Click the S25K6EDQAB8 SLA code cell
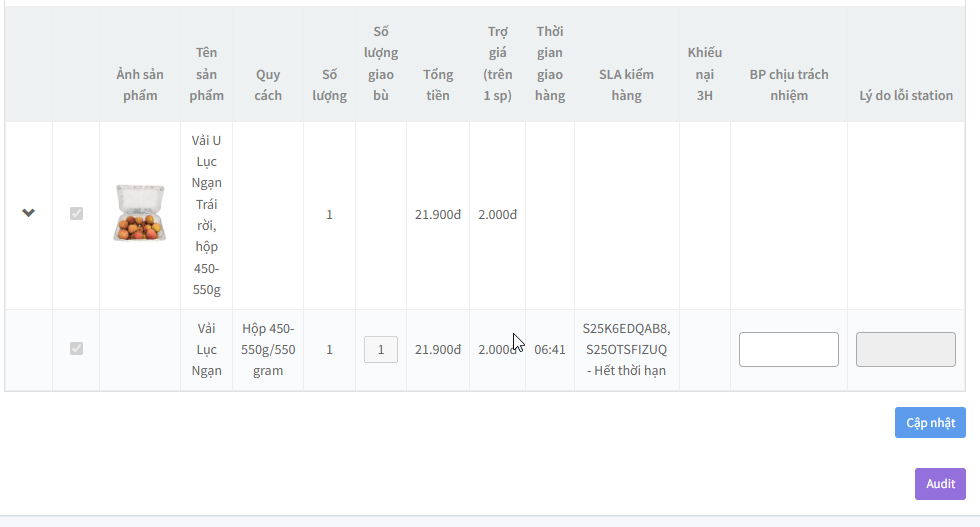The height and width of the screenshot is (527, 980). pyautogui.click(x=626, y=349)
